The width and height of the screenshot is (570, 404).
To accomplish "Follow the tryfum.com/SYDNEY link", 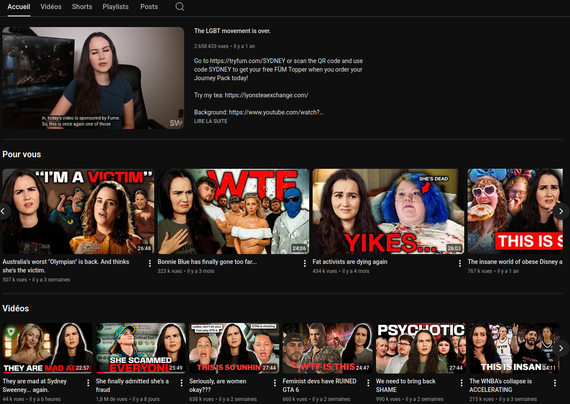I will (x=248, y=61).
